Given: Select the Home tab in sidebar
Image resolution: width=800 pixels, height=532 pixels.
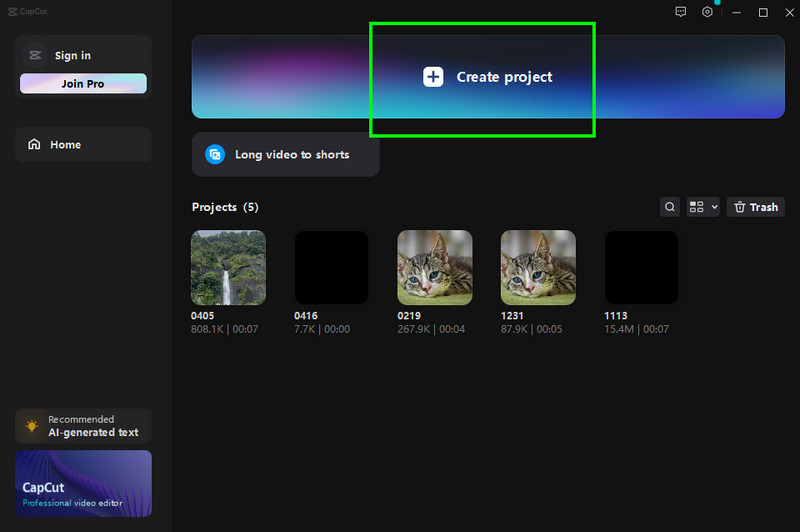Looking at the screenshot, I should point(83,145).
